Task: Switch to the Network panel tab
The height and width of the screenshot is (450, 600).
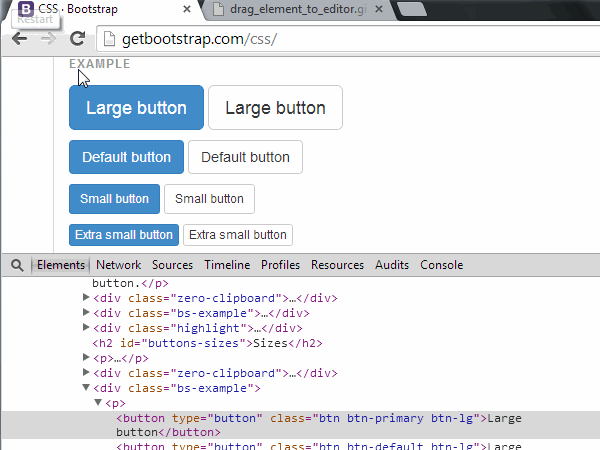Action: [x=118, y=265]
